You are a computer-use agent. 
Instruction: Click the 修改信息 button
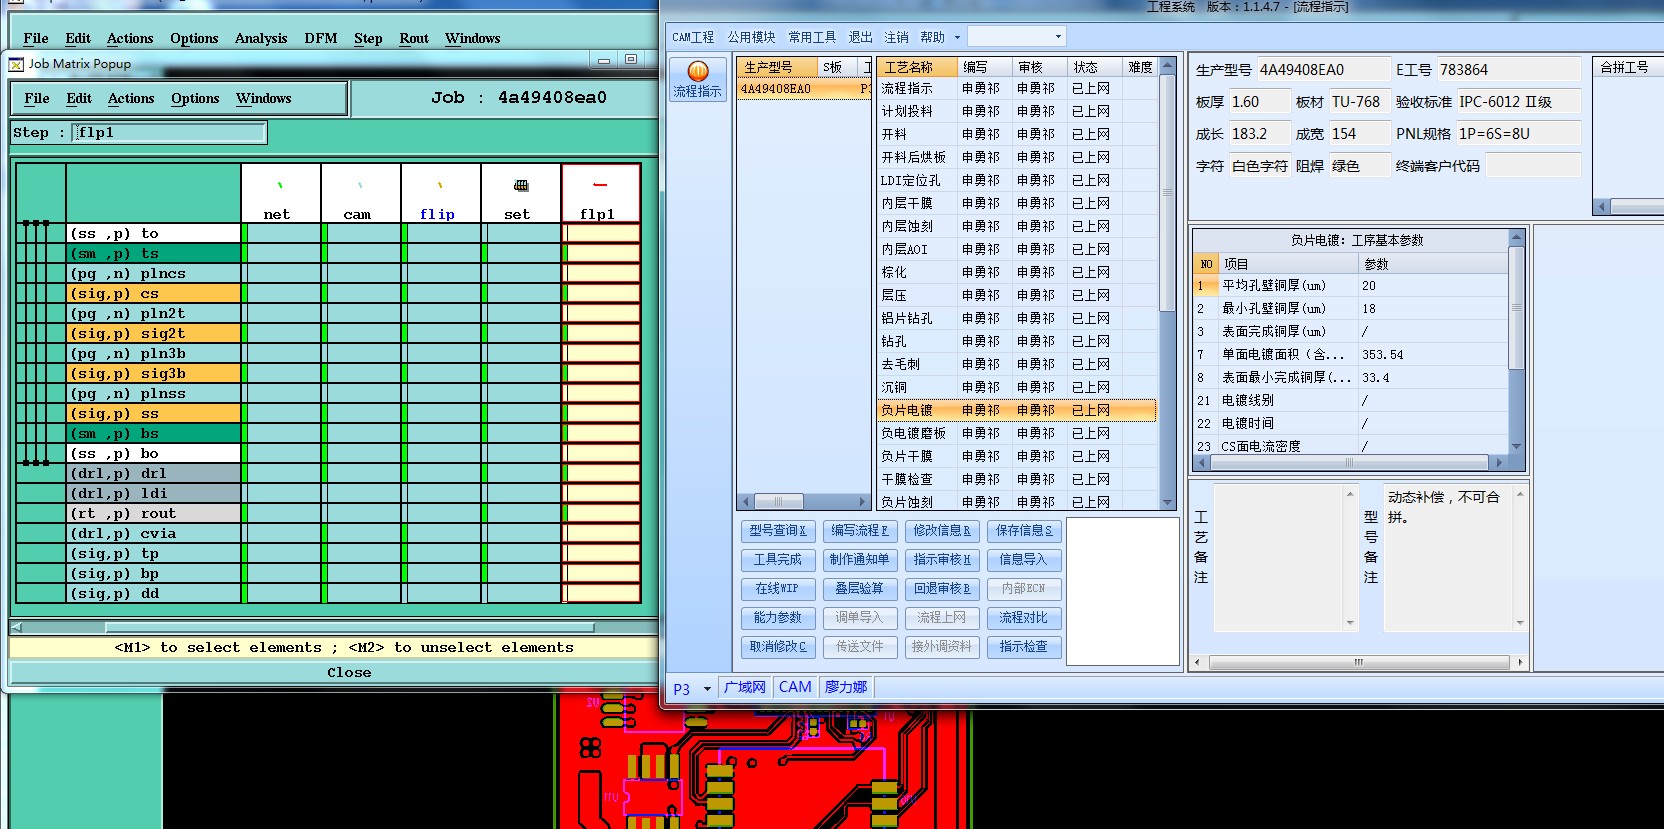coord(942,531)
